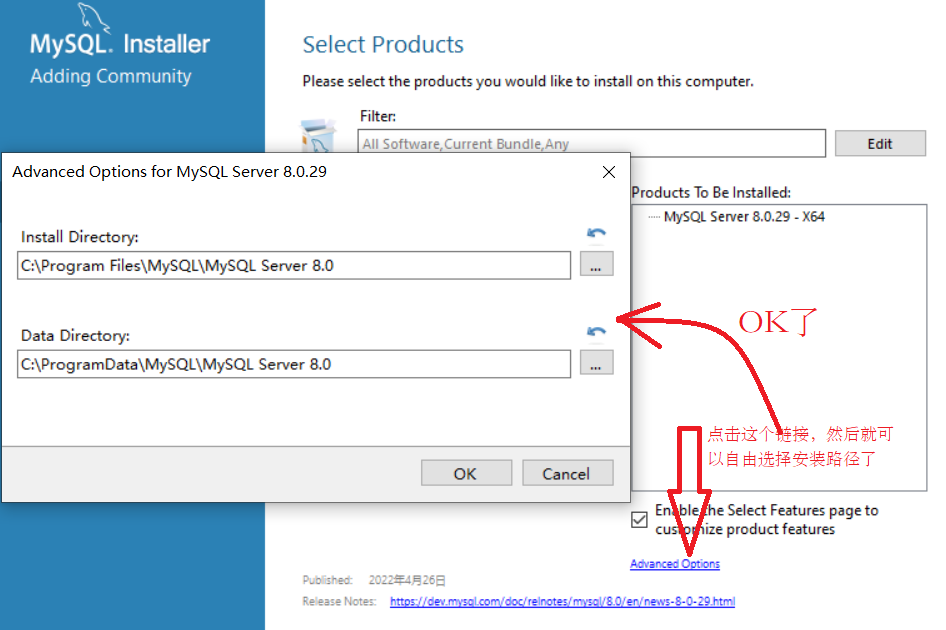Reset Install Directory with the undo arrow

pos(596,233)
